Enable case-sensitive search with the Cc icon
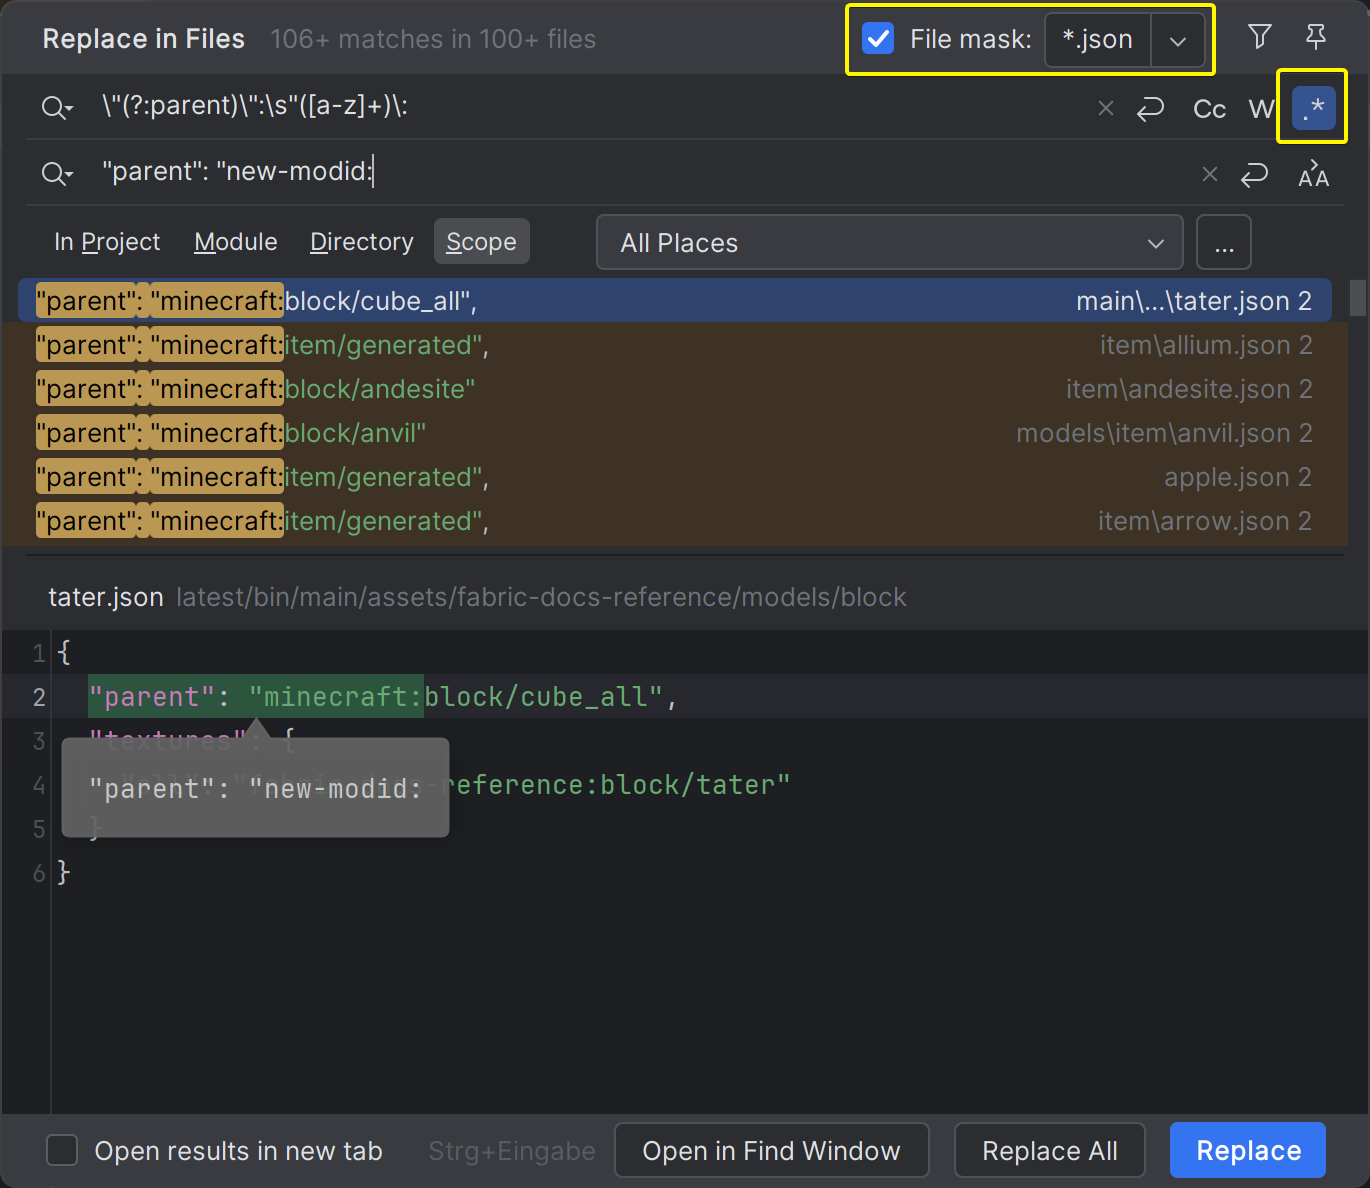This screenshot has height=1188, width=1370. (1208, 108)
